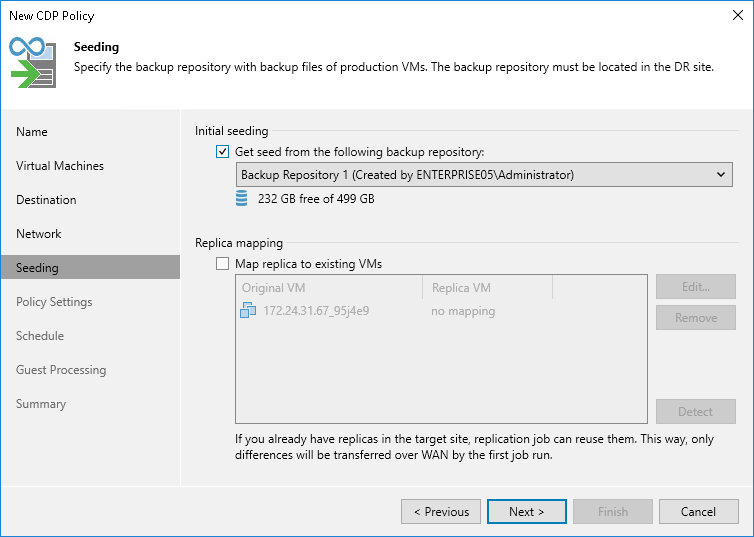Click the Detect button
The height and width of the screenshot is (537, 754).
click(696, 412)
